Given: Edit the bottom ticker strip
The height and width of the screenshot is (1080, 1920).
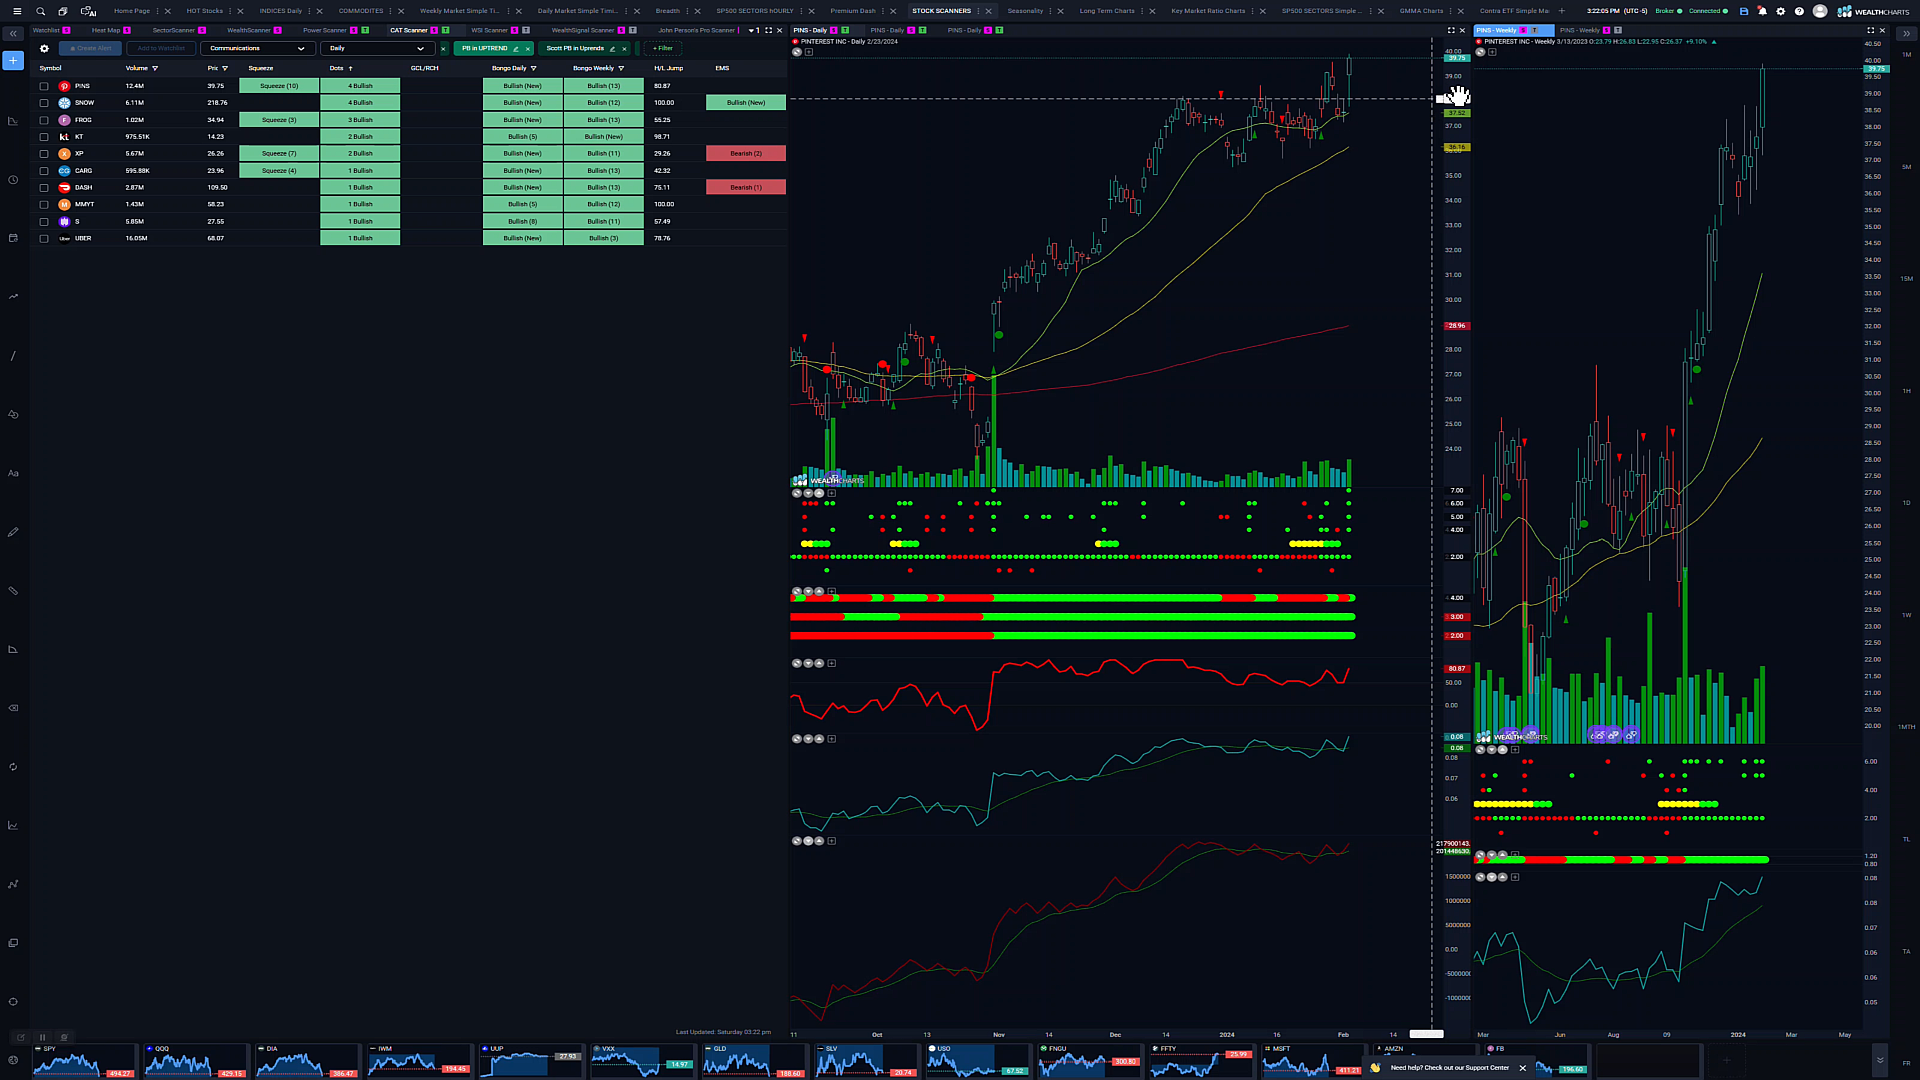Looking at the screenshot, I should (20, 1037).
